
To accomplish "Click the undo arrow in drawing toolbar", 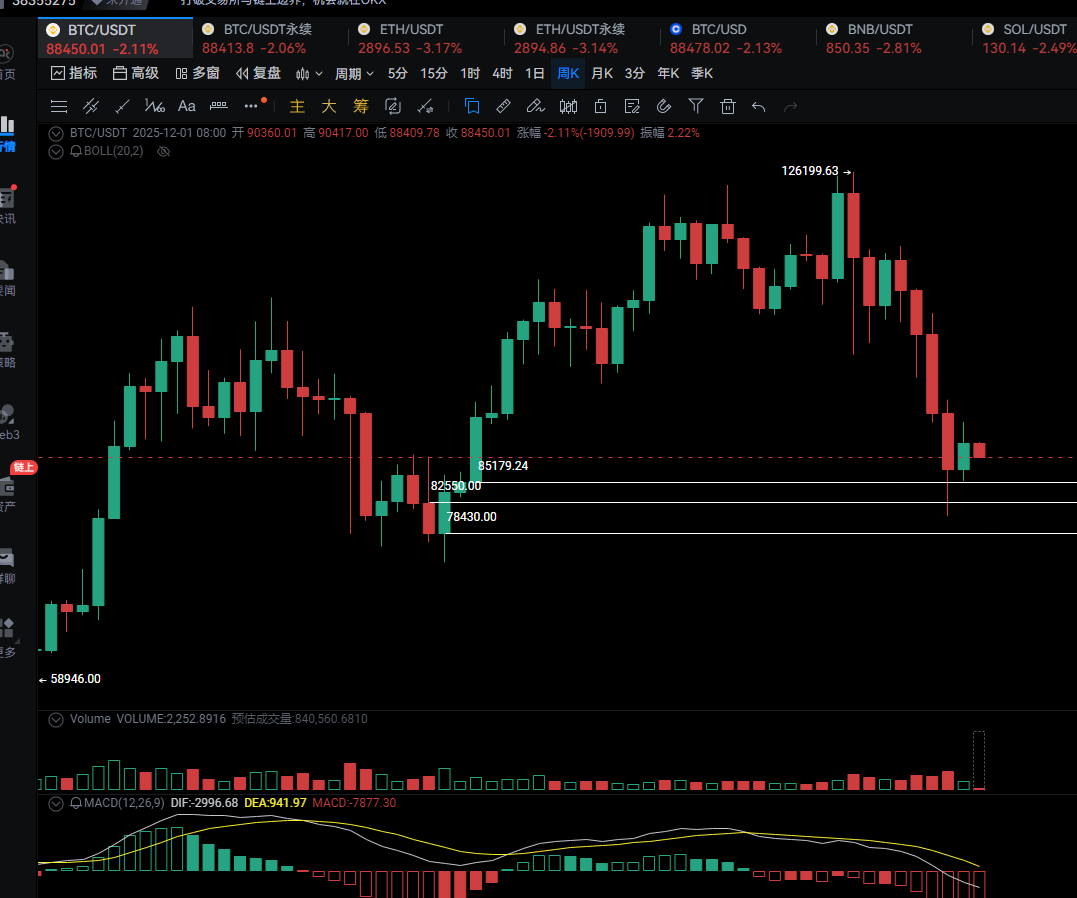I will (x=759, y=106).
